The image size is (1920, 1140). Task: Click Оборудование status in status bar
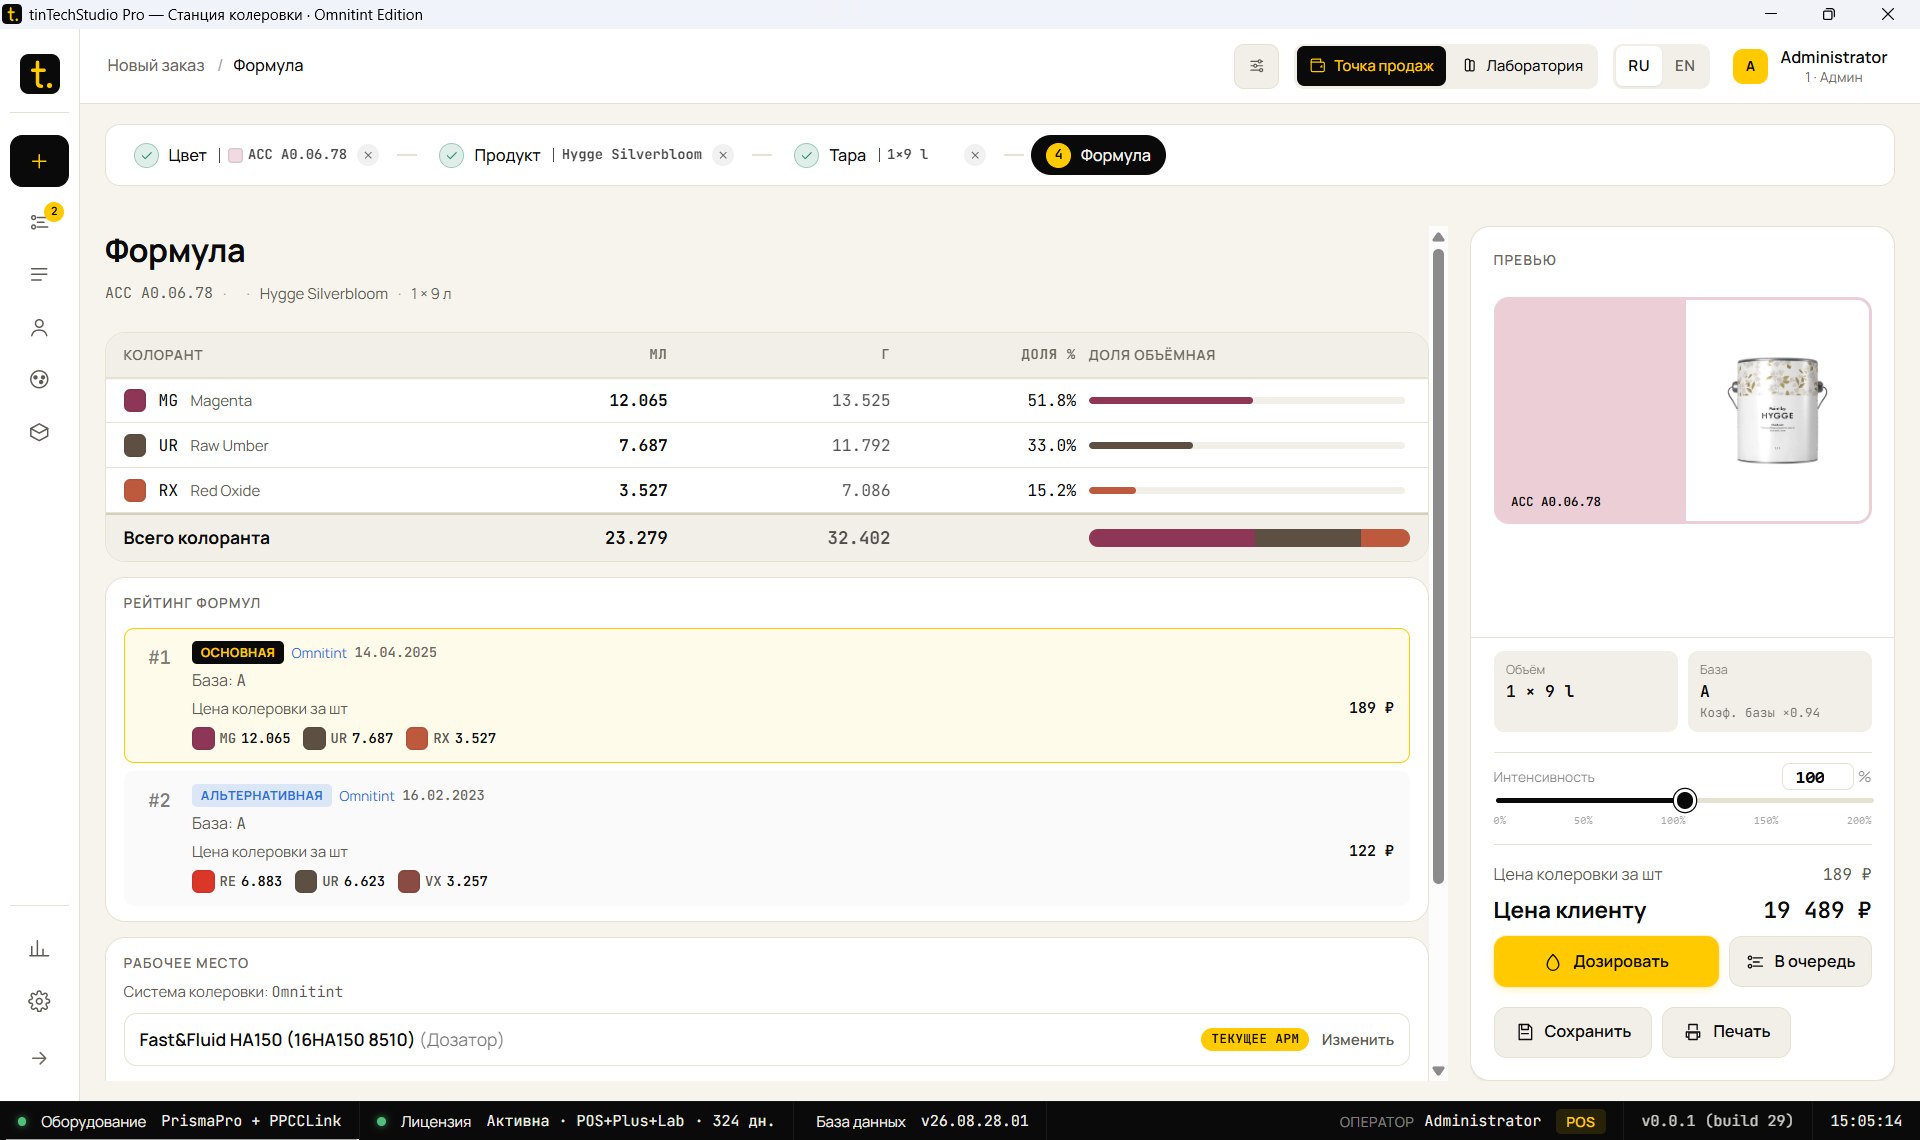[180, 1122]
